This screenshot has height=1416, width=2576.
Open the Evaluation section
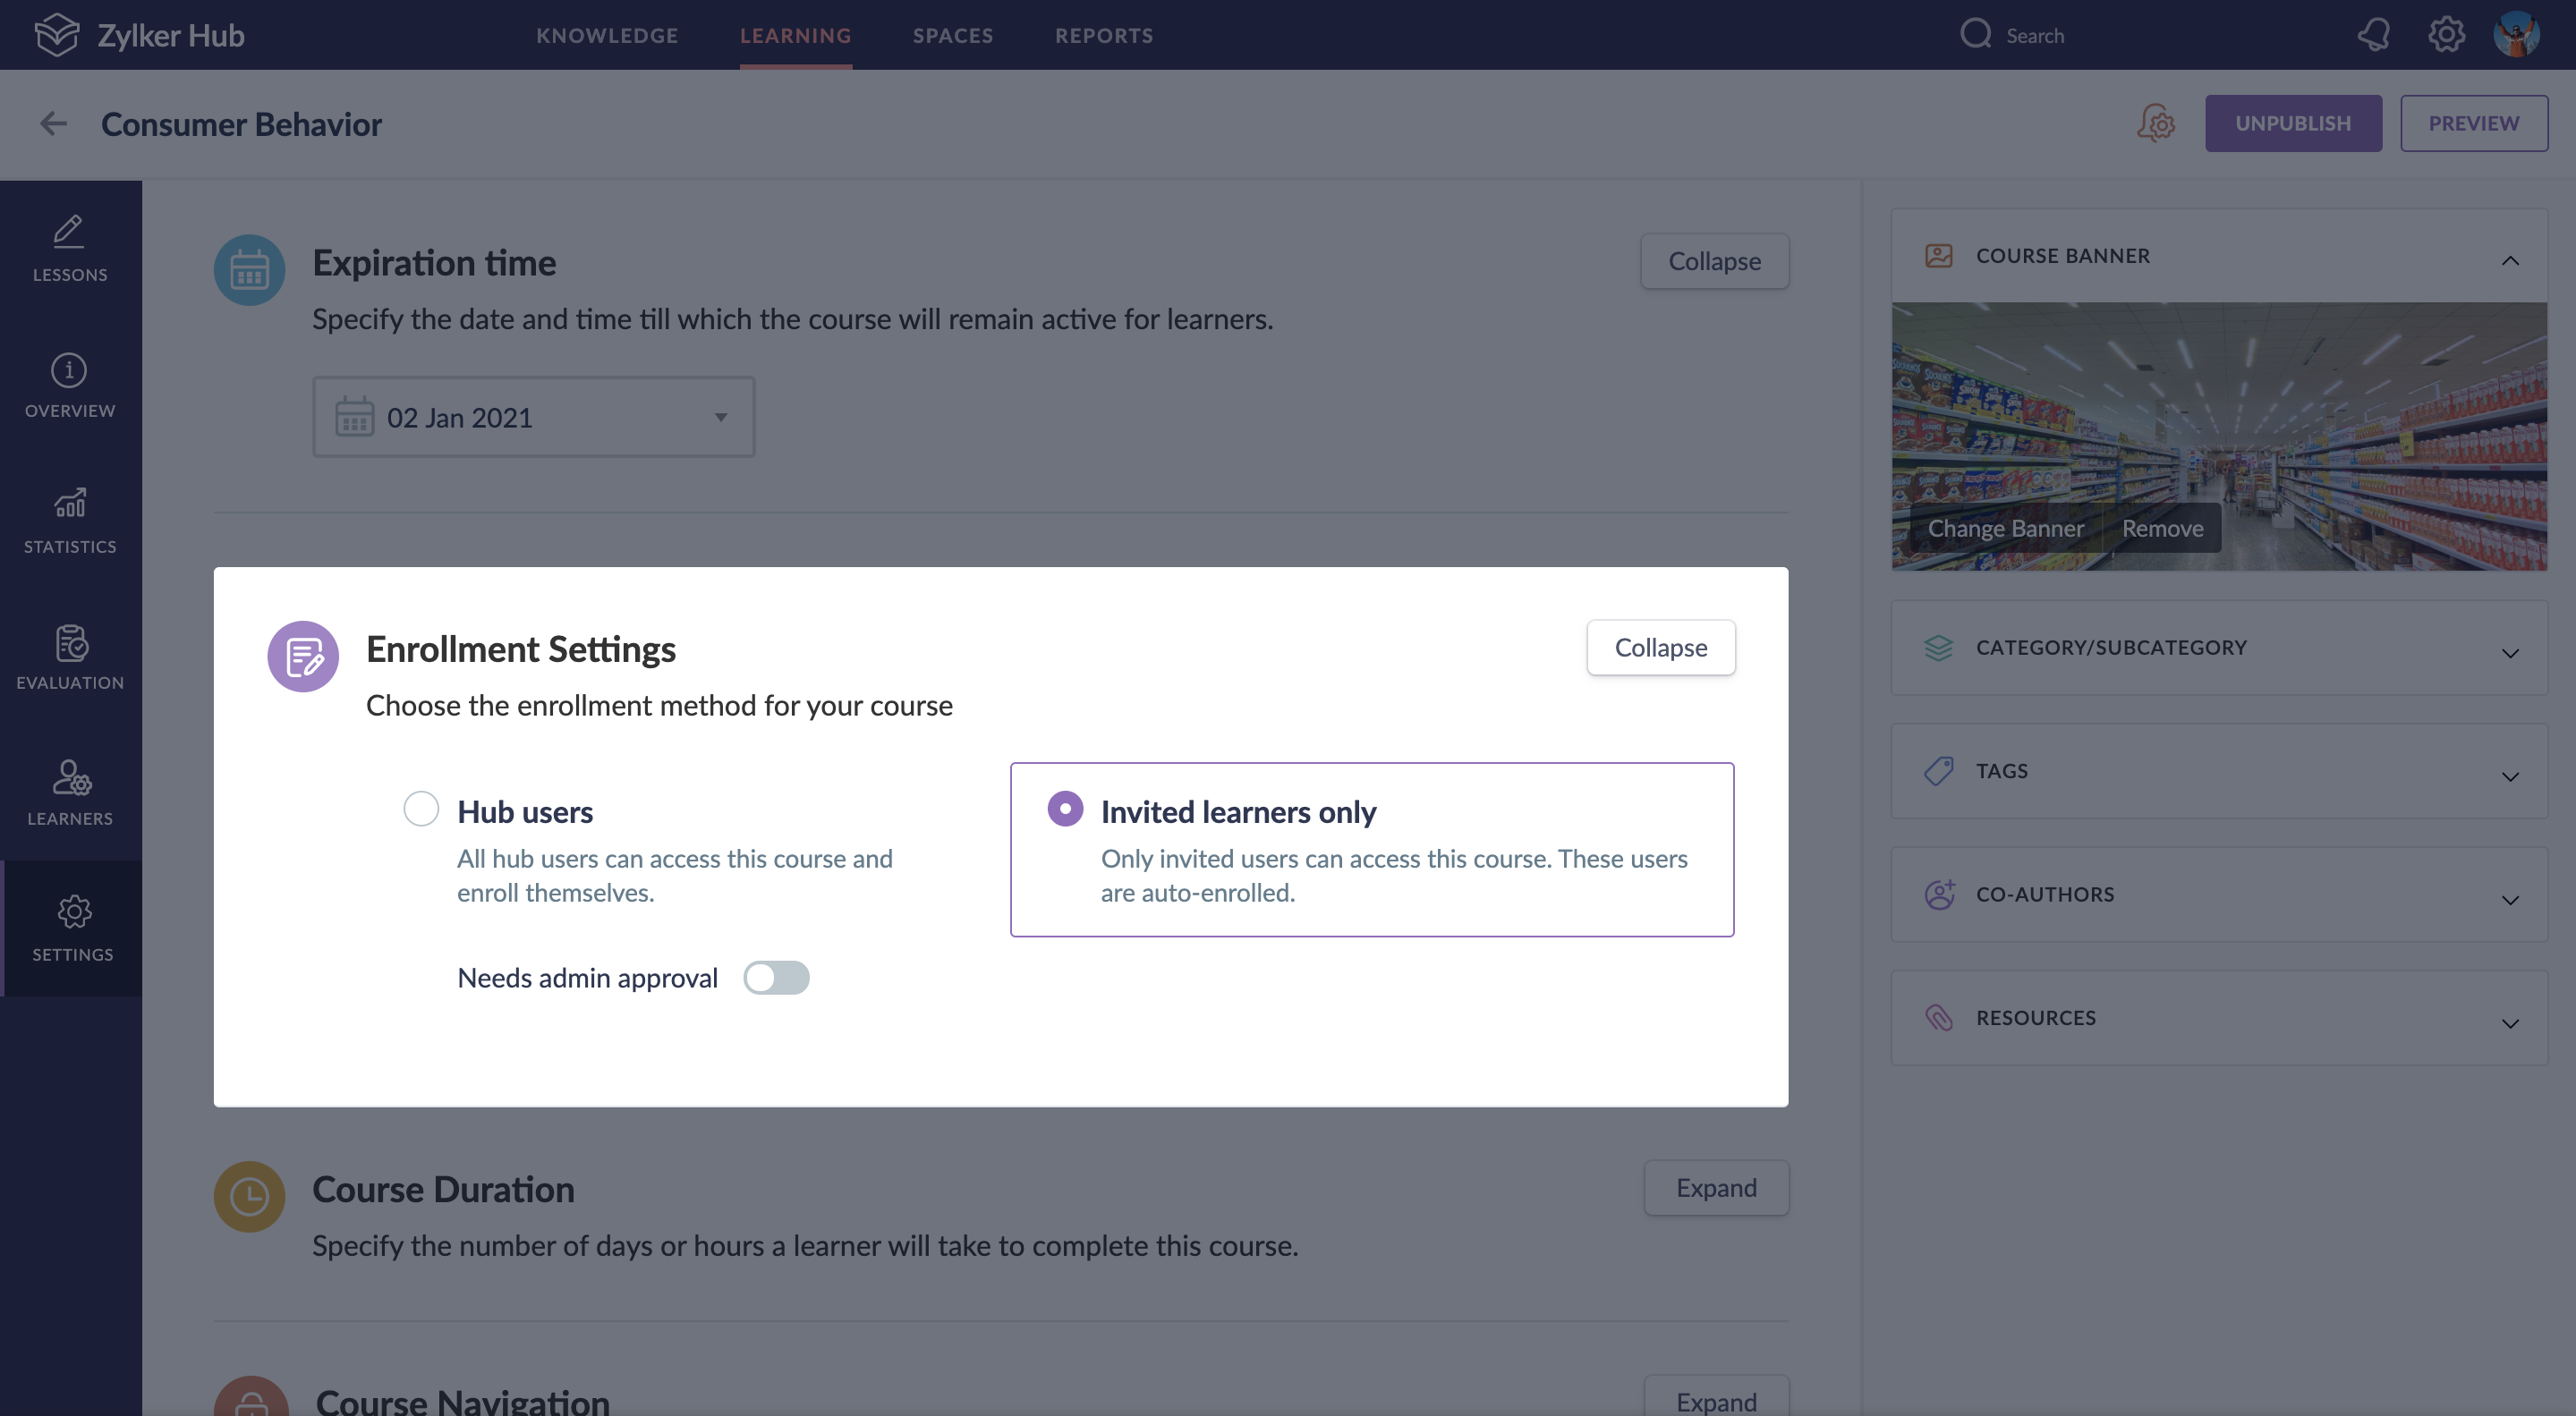click(x=70, y=656)
